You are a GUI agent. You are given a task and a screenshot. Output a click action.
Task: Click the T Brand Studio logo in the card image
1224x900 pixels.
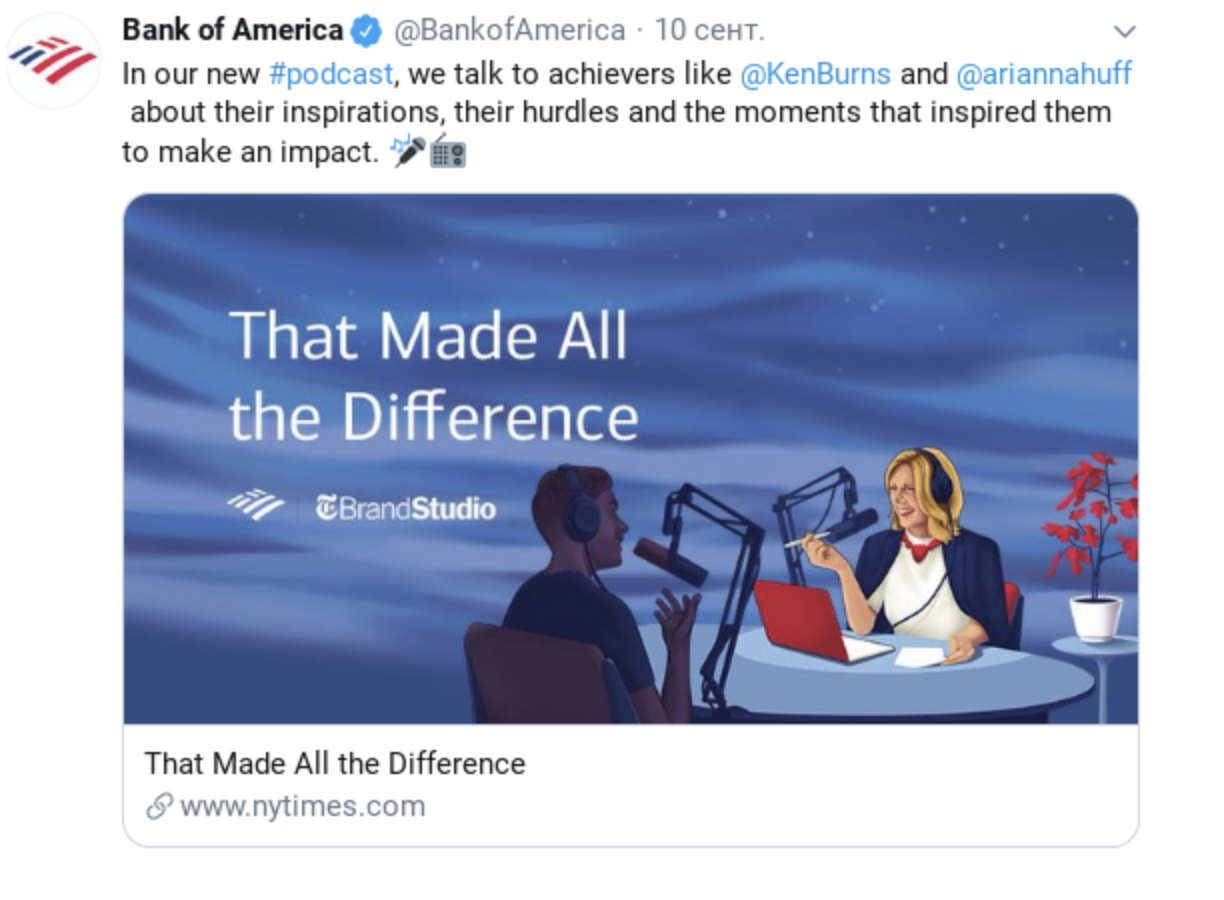coord(405,508)
